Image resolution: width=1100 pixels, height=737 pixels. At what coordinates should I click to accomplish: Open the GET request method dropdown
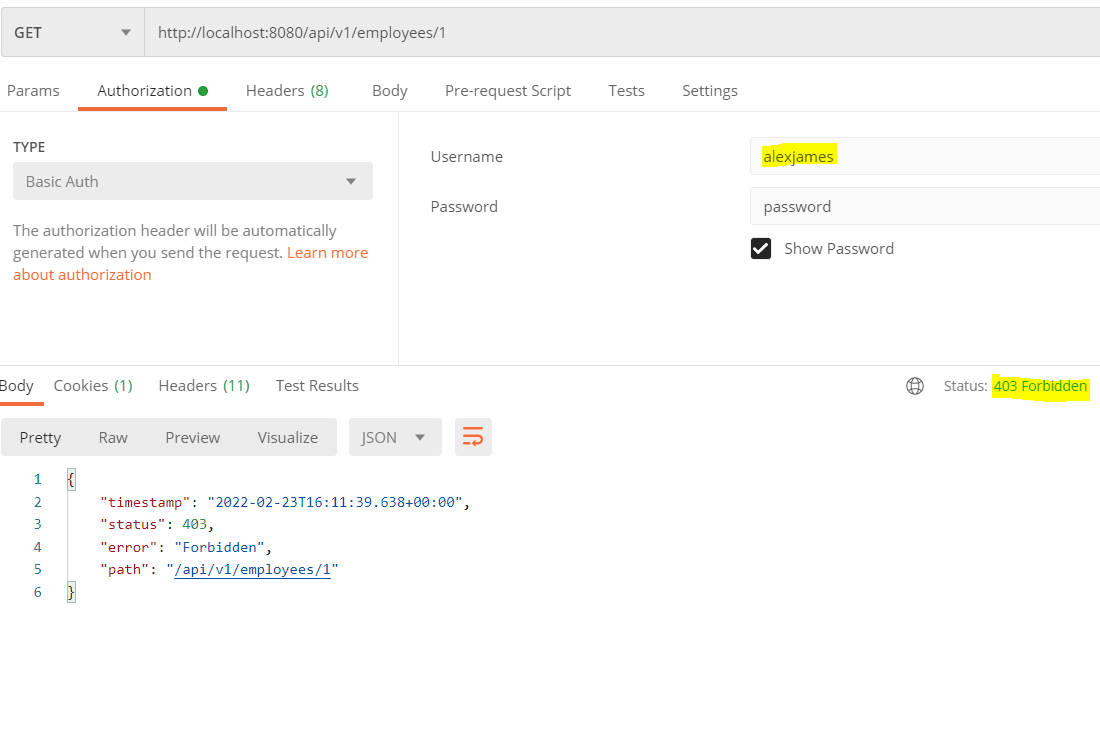point(70,31)
